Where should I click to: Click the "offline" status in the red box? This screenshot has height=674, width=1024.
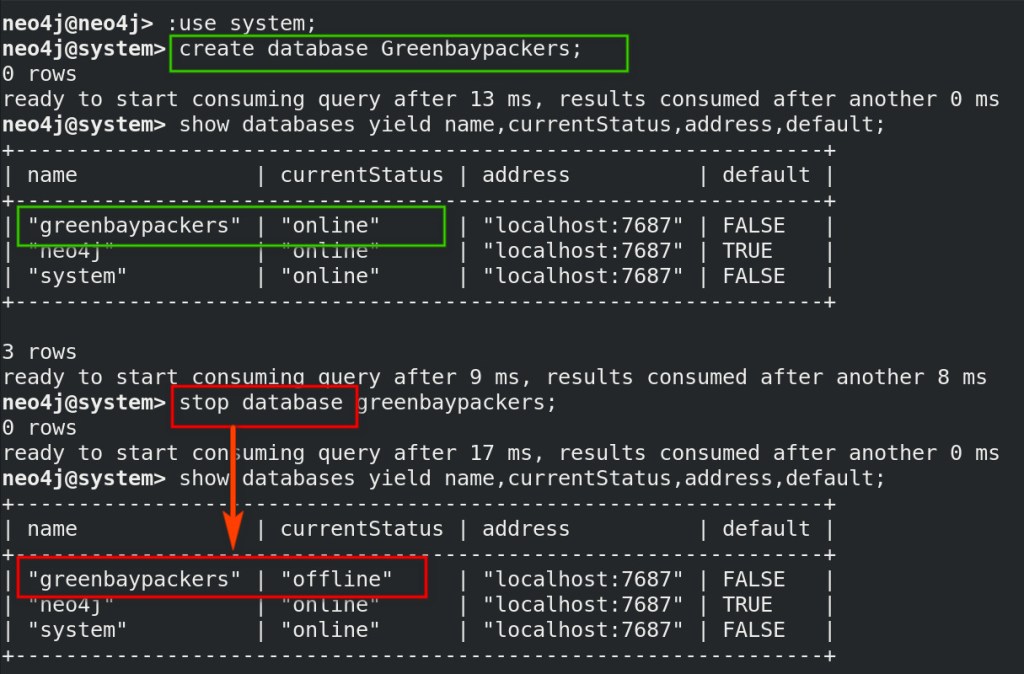[x=337, y=580]
